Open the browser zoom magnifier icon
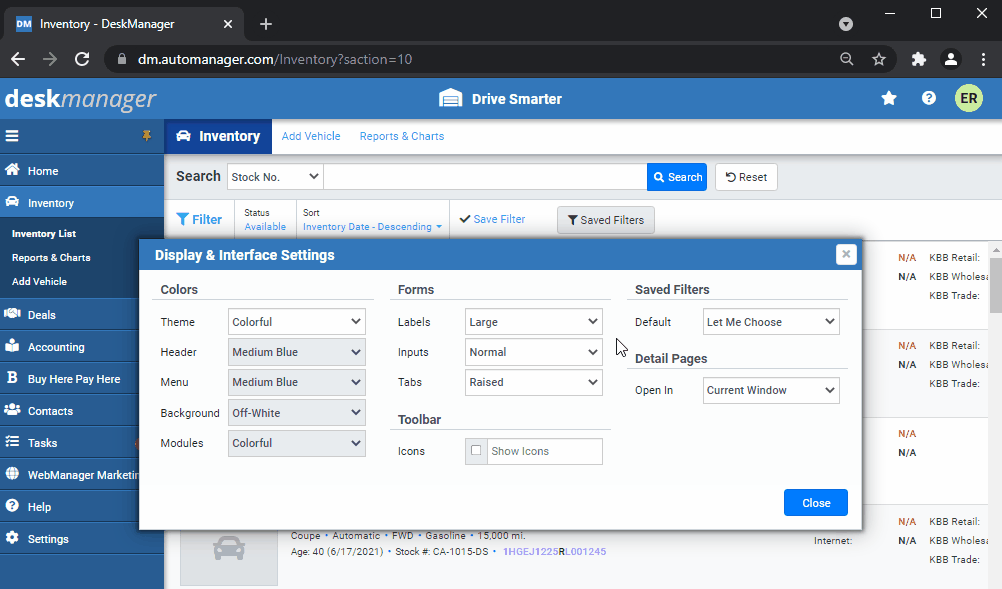The height and width of the screenshot is (589, 1002). [847, 59]
